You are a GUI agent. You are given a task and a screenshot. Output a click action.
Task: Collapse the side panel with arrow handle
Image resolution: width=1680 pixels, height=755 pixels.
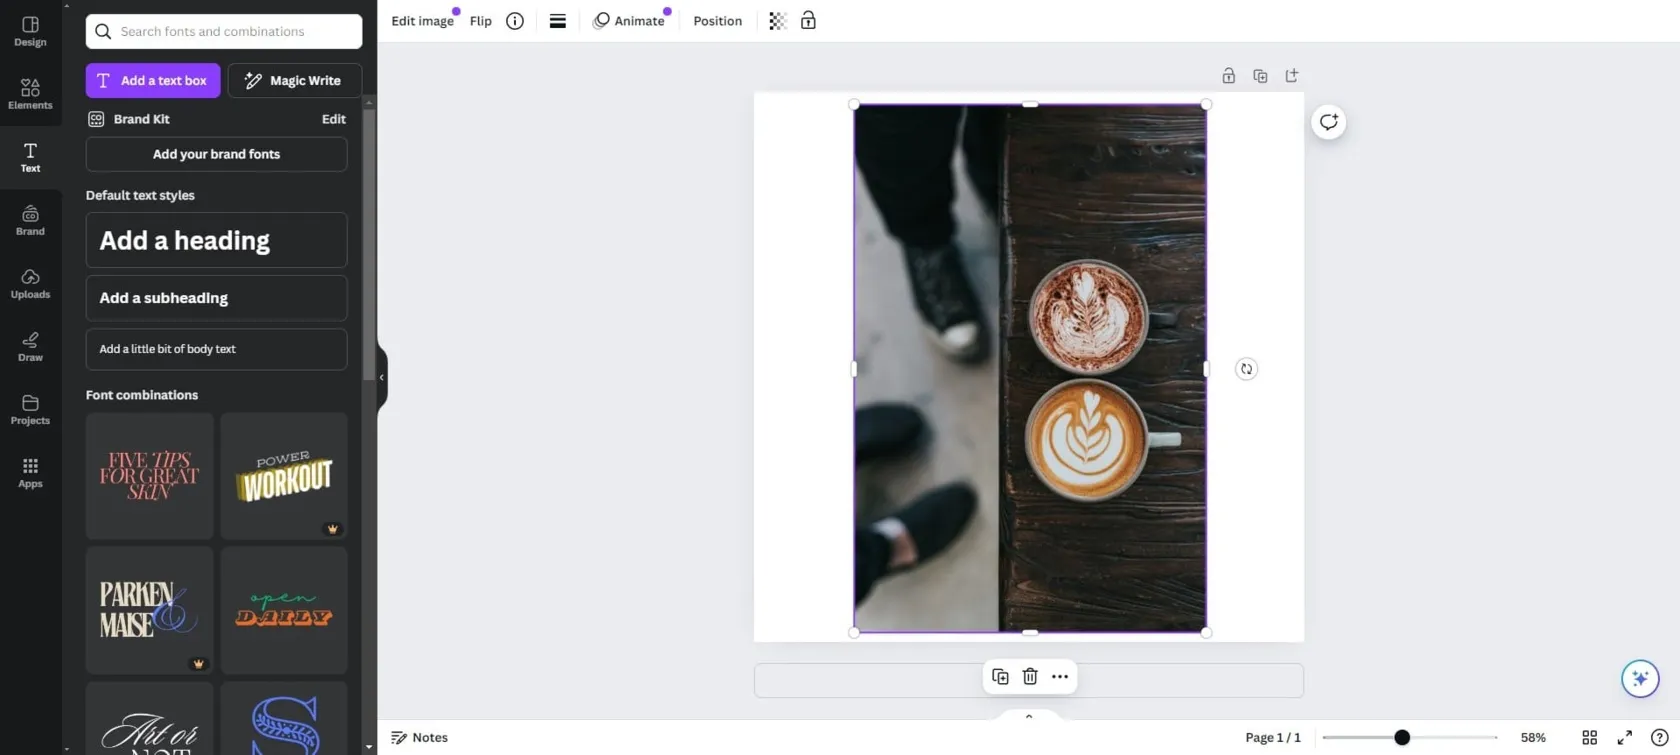click(381, 377)
